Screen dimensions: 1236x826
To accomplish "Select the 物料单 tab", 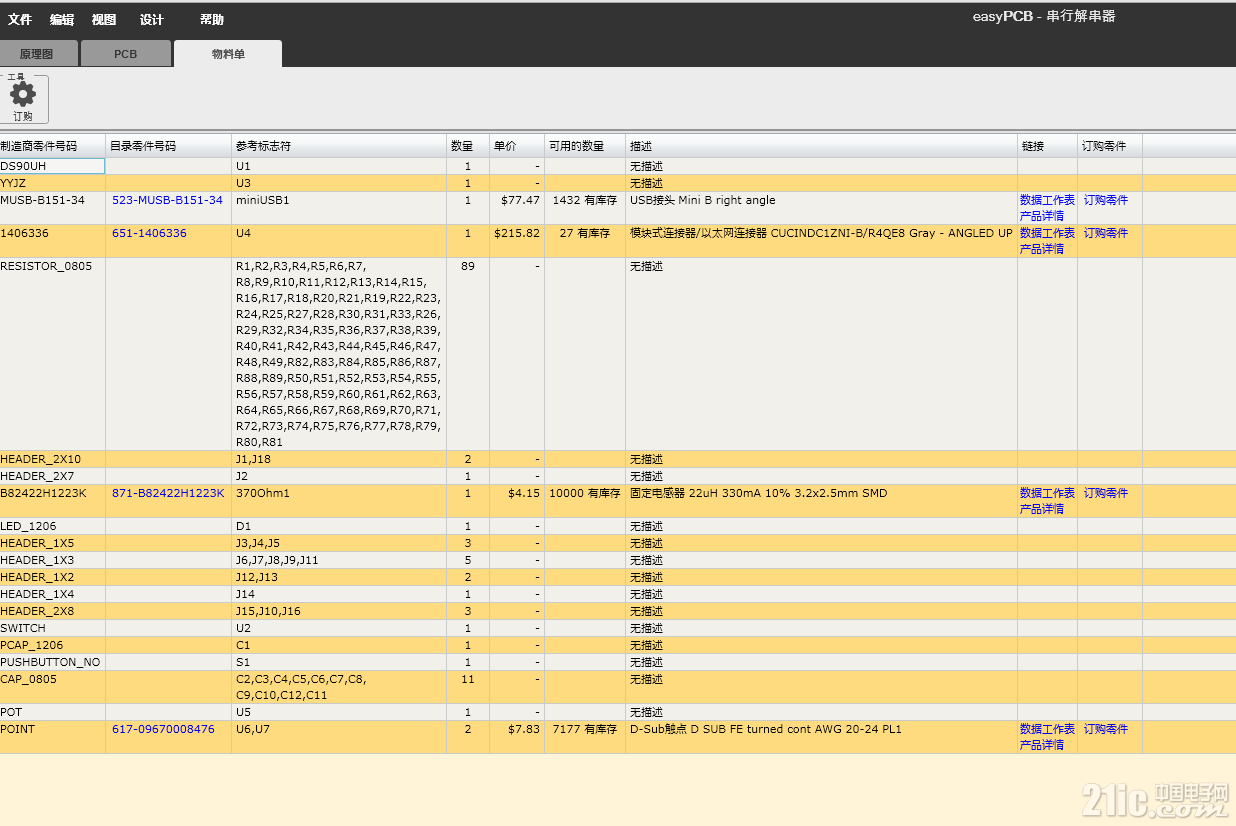I will tap(228, 54).
